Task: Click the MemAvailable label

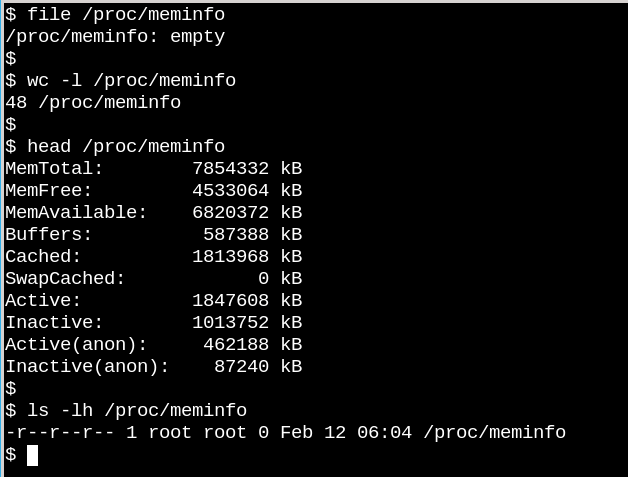Action: point(76,213)
